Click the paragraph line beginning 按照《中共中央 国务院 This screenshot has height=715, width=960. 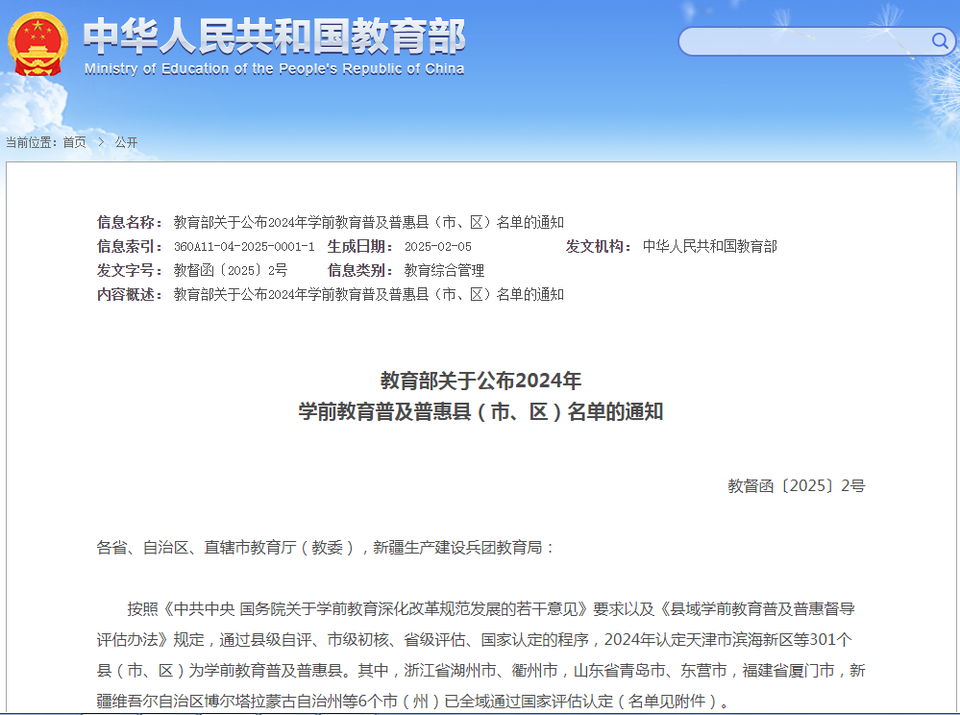[x=491, y=609]
